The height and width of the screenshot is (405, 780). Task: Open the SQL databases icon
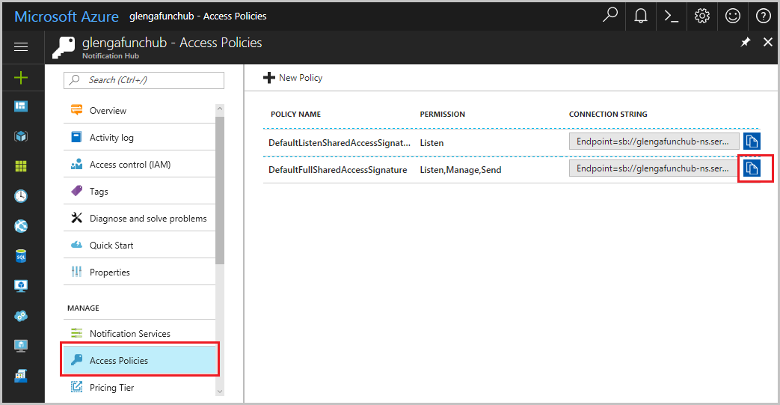coord(21,256)
